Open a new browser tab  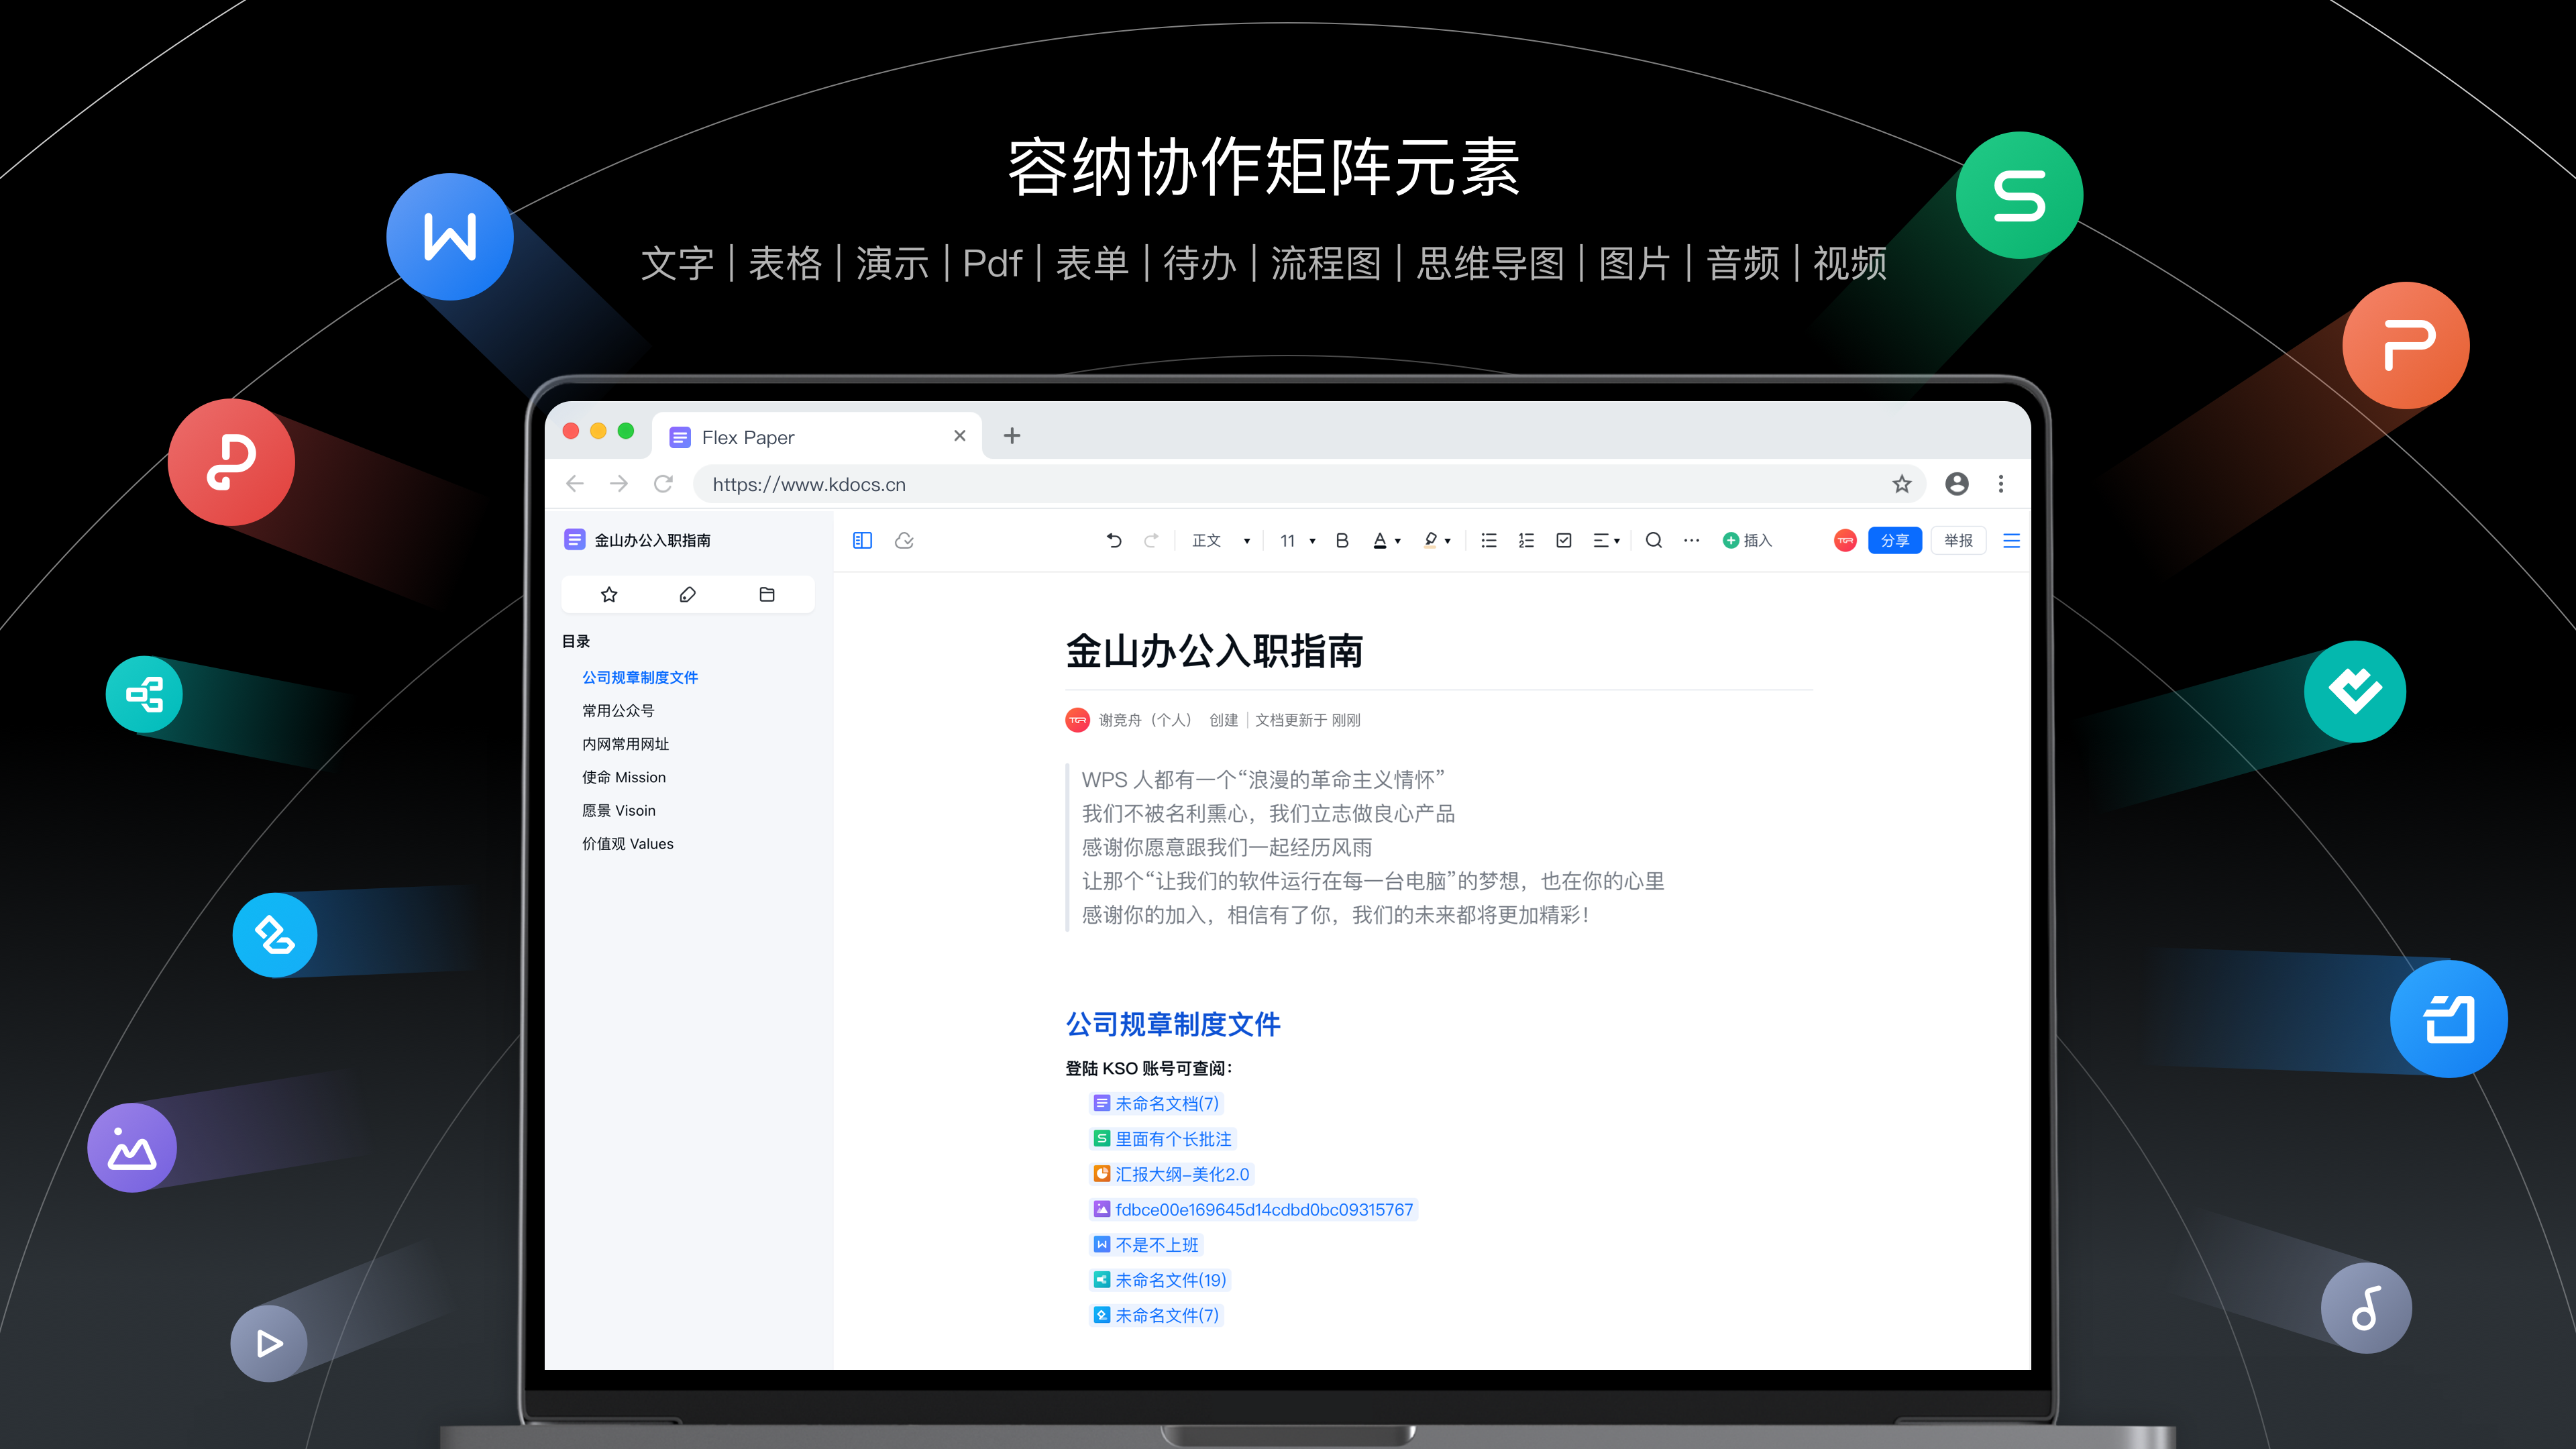point(1012,436)
